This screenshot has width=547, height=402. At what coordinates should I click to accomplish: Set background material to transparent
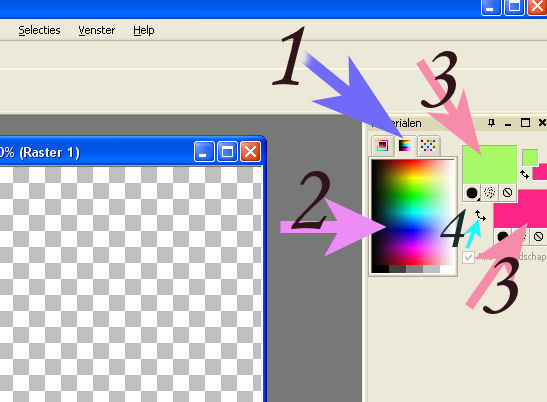[x=538, y=237]
